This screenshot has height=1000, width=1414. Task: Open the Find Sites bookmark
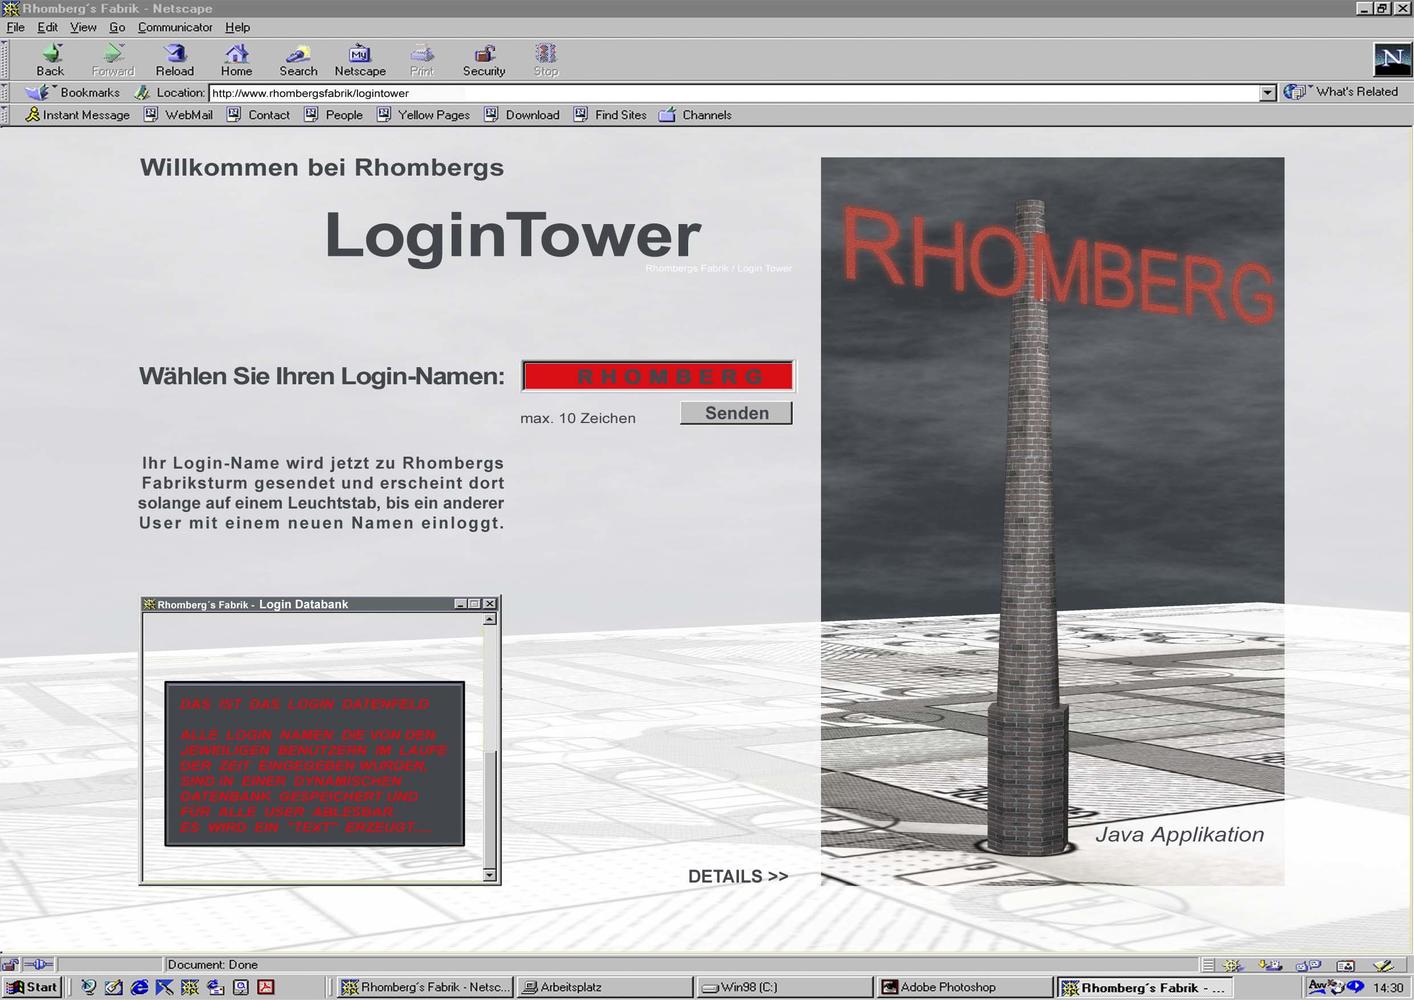click(610, 115)
